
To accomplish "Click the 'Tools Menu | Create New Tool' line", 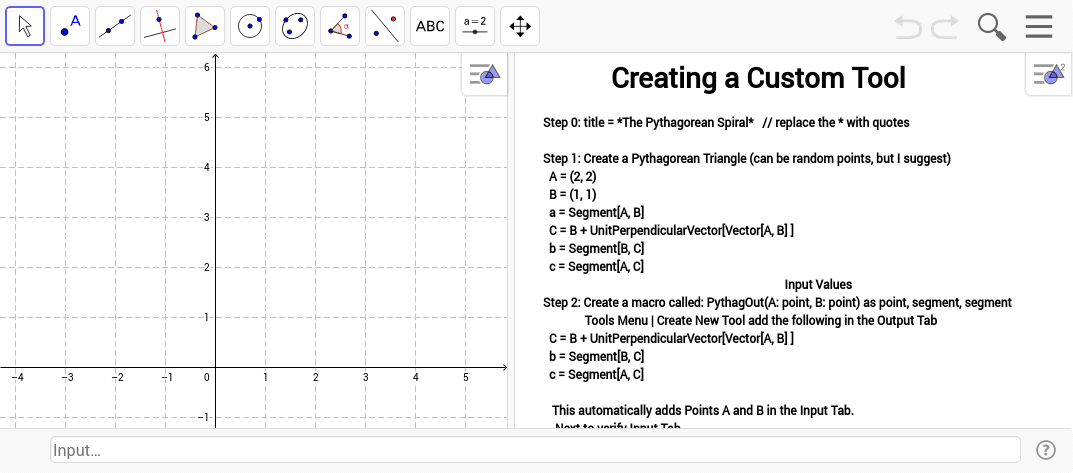I will pos(761,320).
